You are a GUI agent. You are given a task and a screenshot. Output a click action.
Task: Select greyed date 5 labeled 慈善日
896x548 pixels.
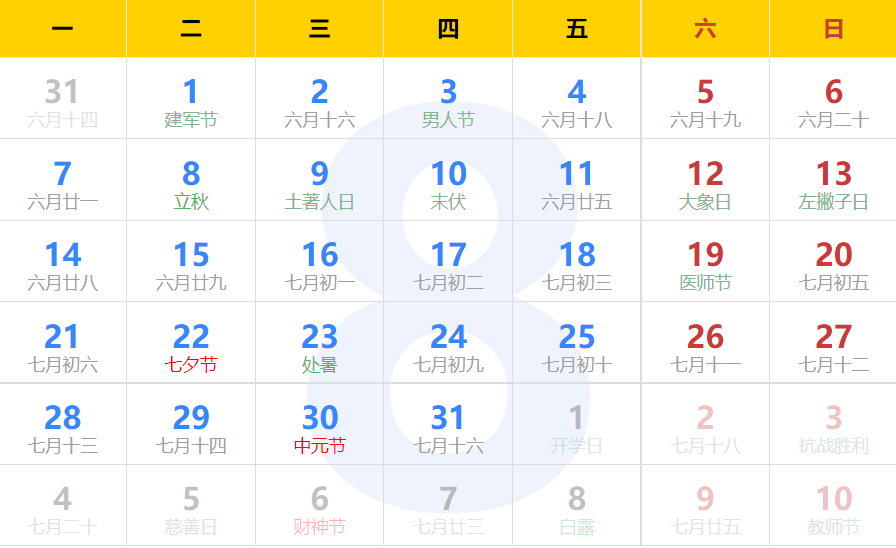click(191, 506)
